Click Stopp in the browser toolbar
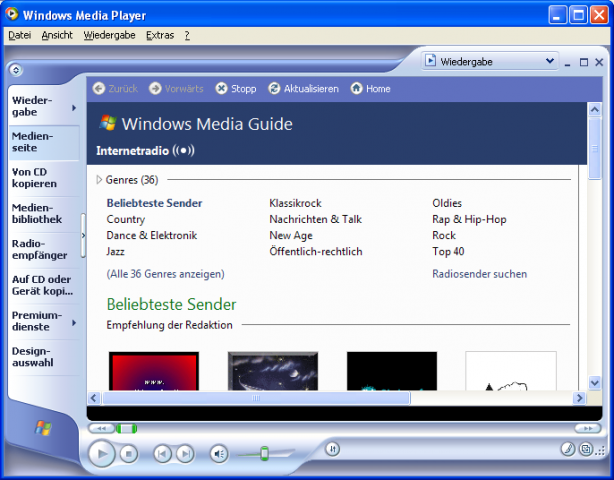Image resolution: width=614 pixels, height=480 pixels. [x=236, y=88]
